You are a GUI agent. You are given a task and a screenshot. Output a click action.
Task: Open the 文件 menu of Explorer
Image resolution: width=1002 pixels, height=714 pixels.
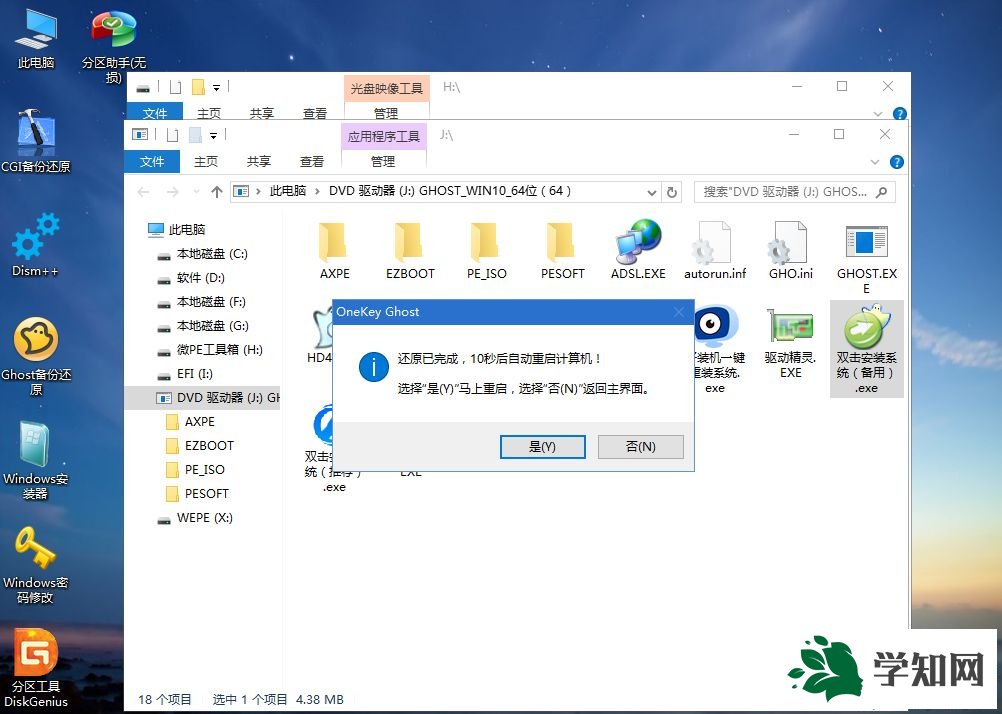152,161
